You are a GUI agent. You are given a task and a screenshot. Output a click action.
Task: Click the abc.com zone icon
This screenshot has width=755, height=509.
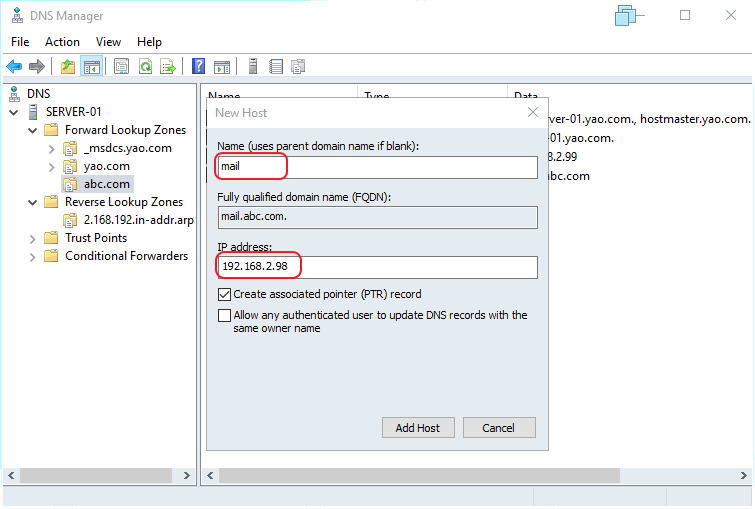pos(70,184)
